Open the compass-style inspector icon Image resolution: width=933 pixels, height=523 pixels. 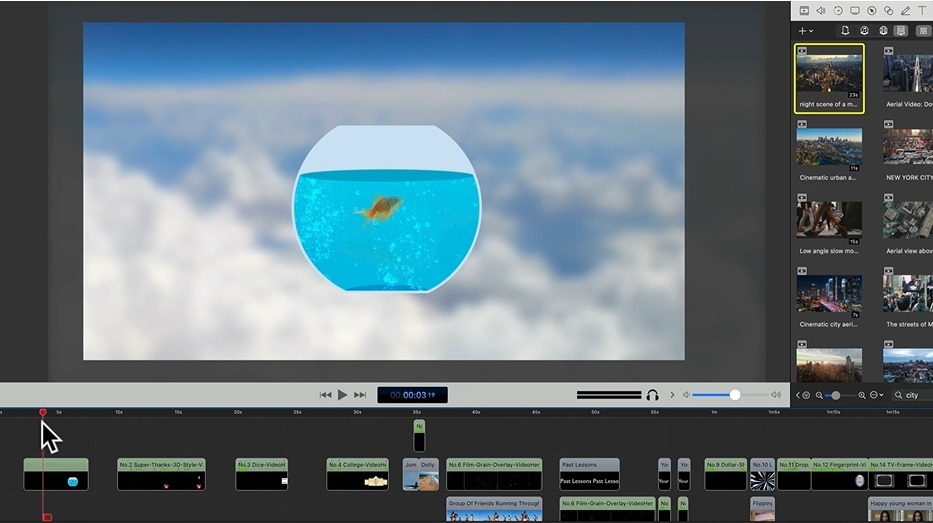coord(872,11)
